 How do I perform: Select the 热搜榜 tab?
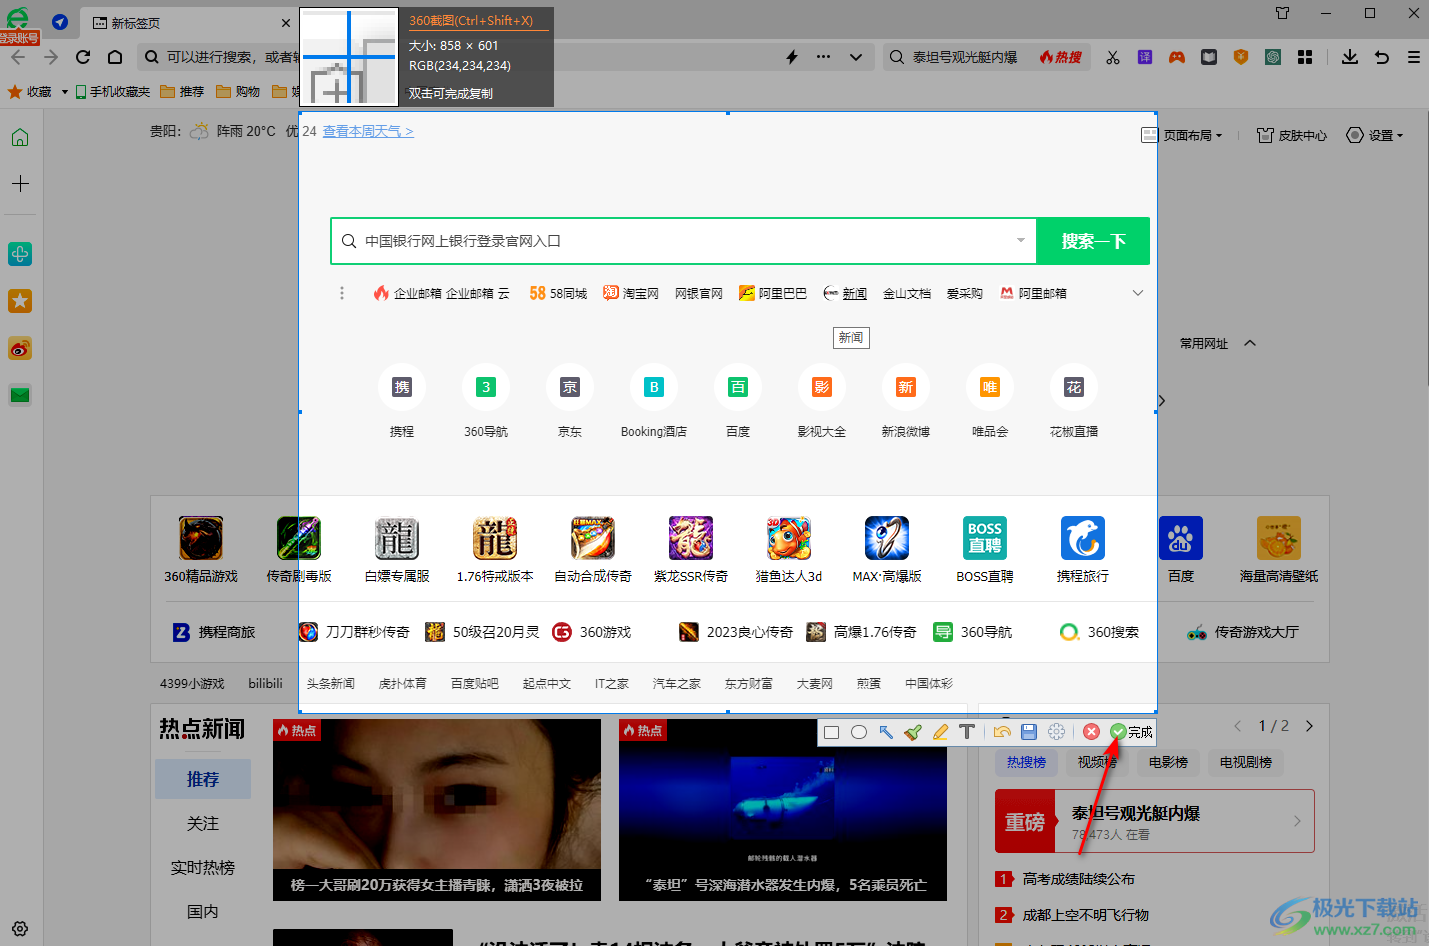click(x=1026, y=762)
